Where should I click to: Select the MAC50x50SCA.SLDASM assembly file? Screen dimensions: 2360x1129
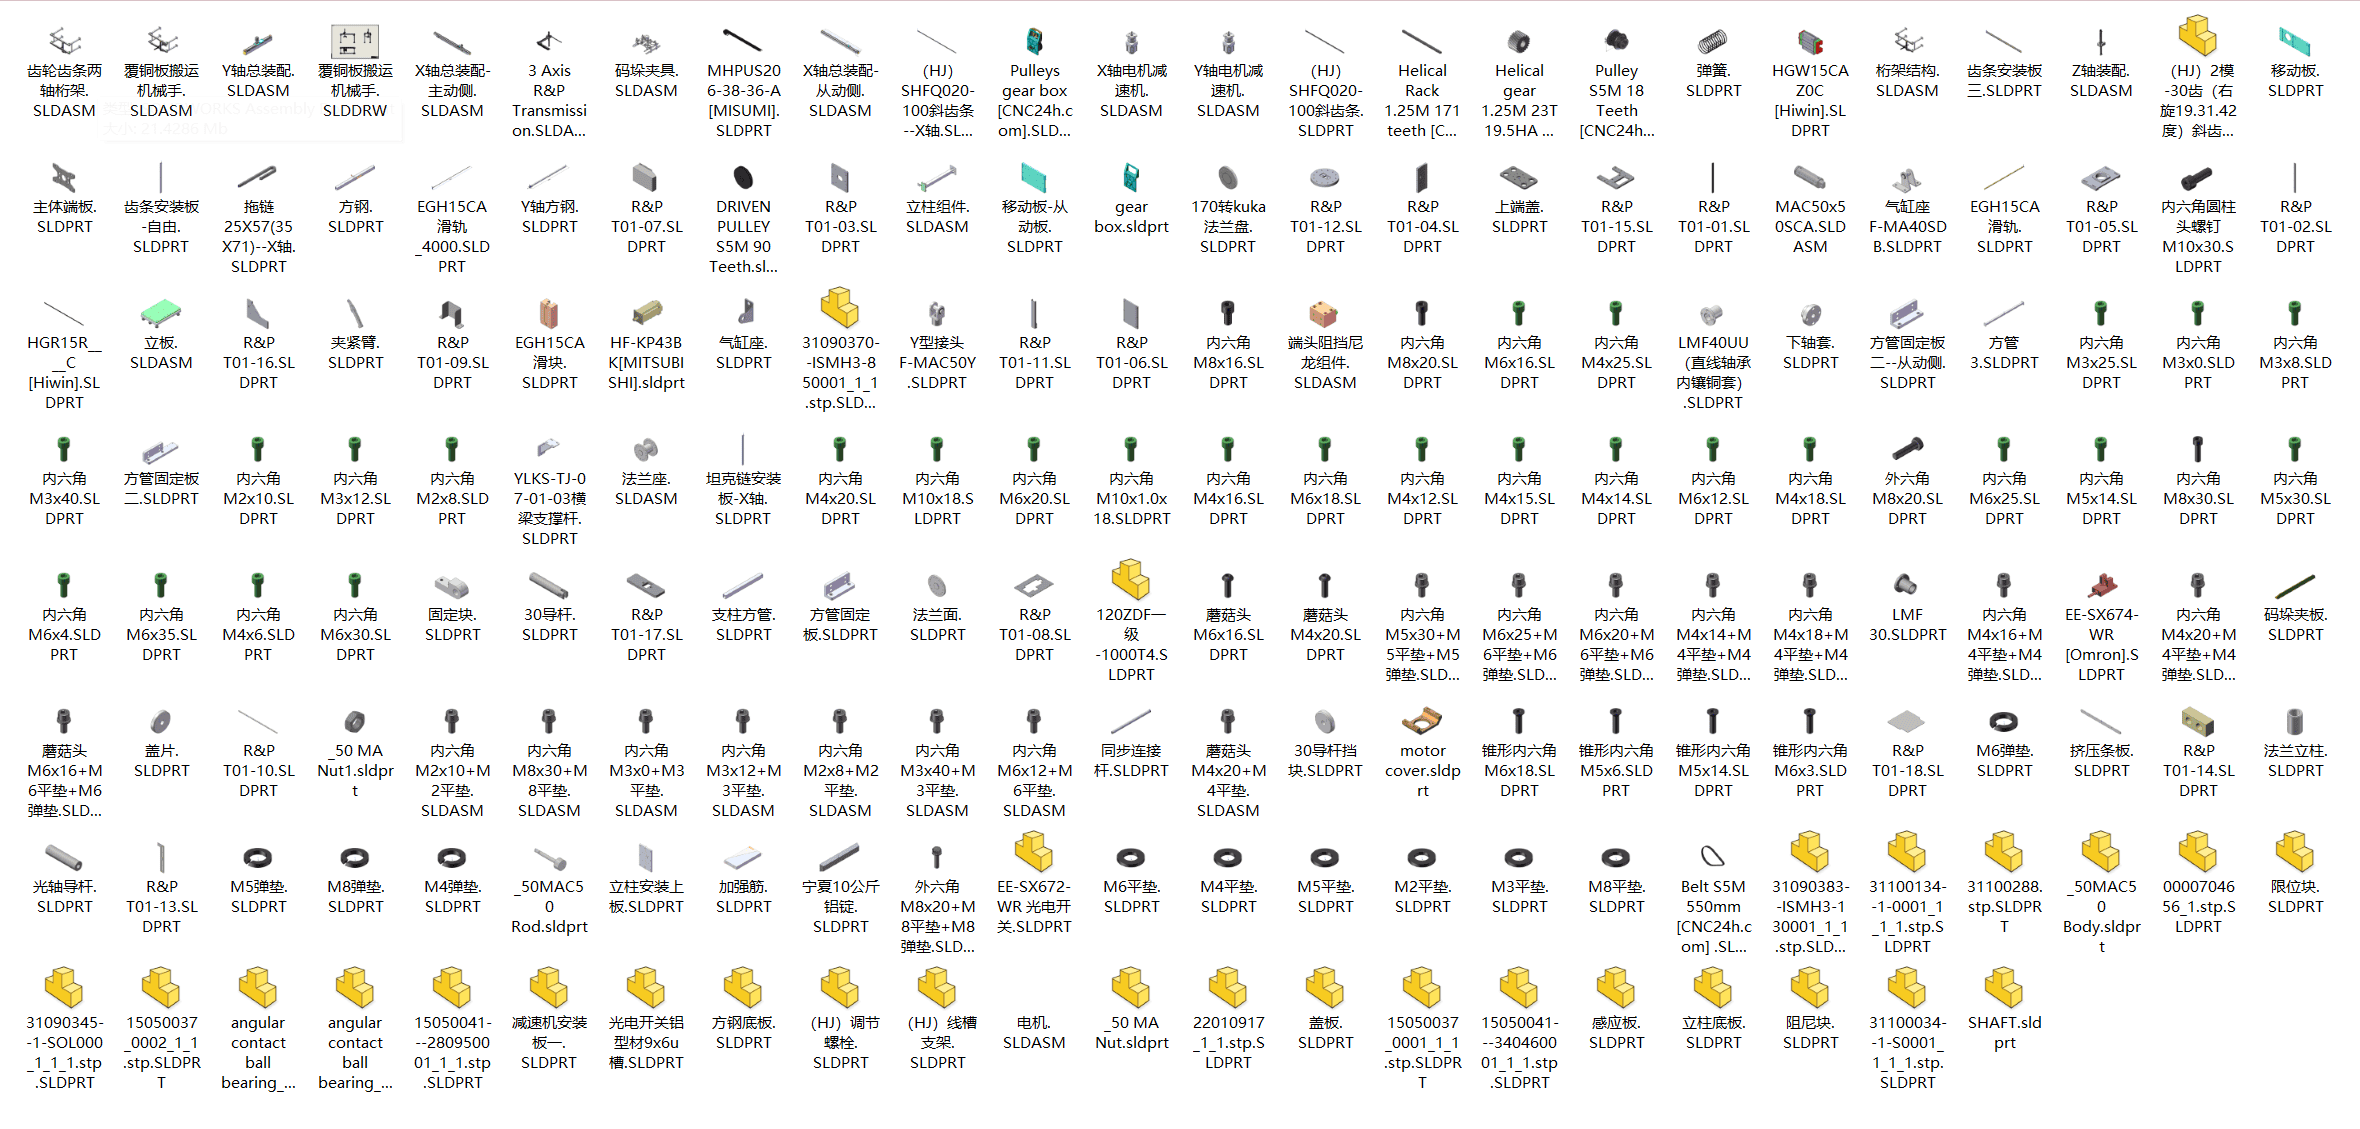(x=1810, y=208)
